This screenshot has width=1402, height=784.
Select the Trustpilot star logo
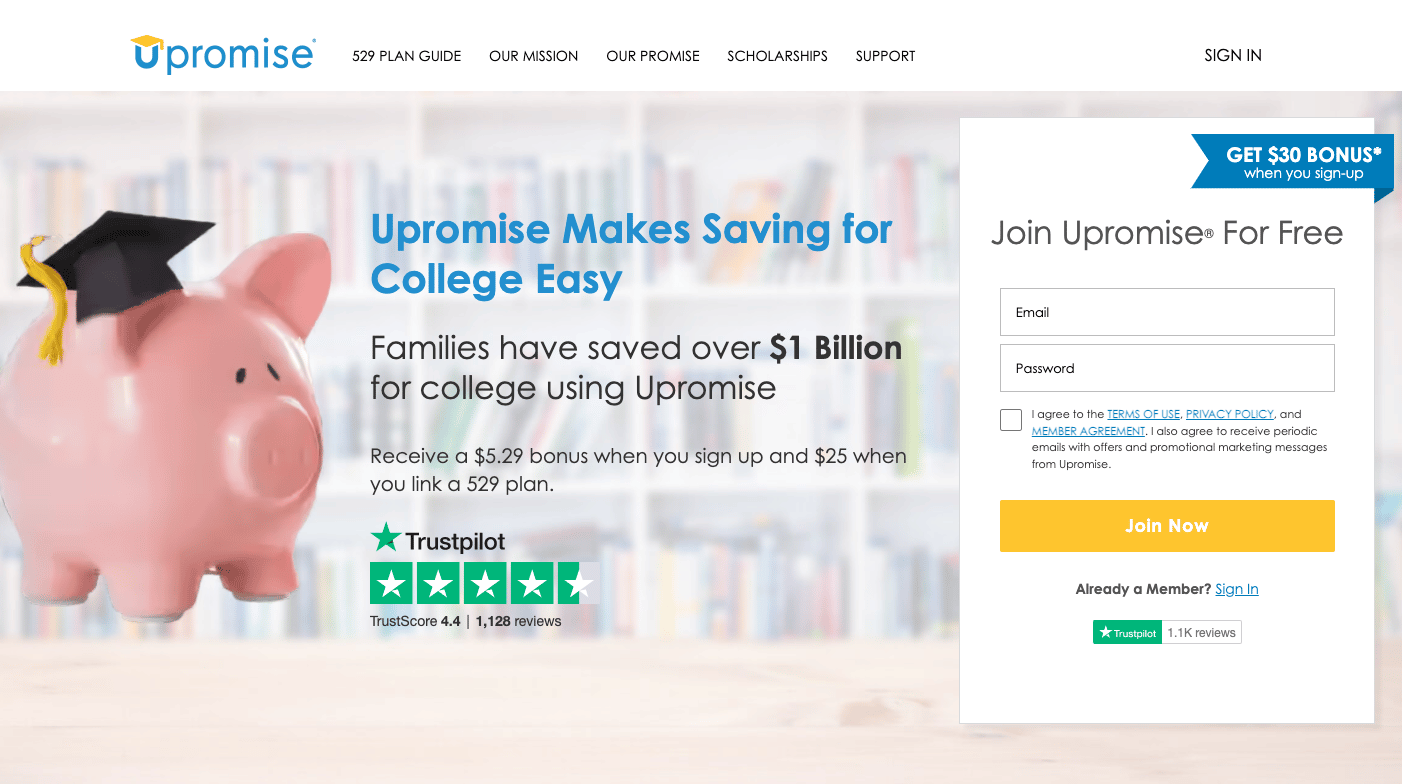(x=388, y=539)
